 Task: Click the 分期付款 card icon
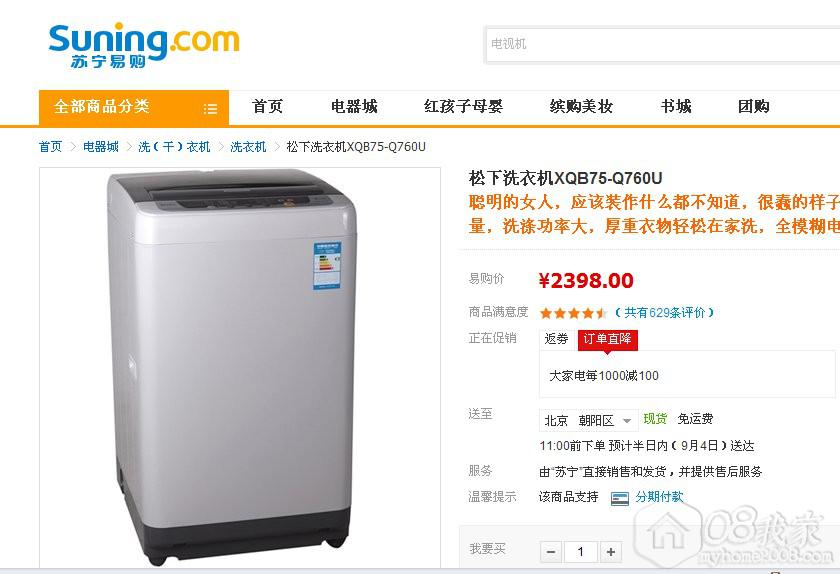tap(620, 498)
